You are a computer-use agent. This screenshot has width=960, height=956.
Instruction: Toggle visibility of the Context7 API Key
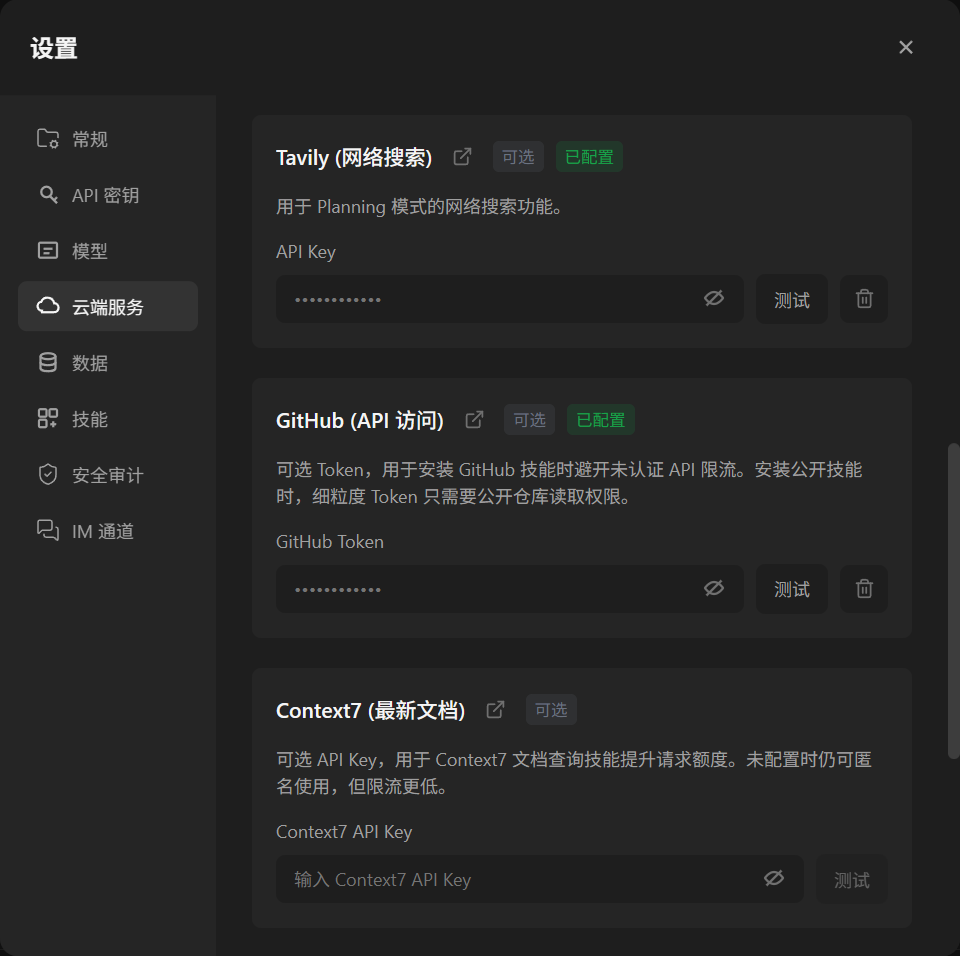774,878
